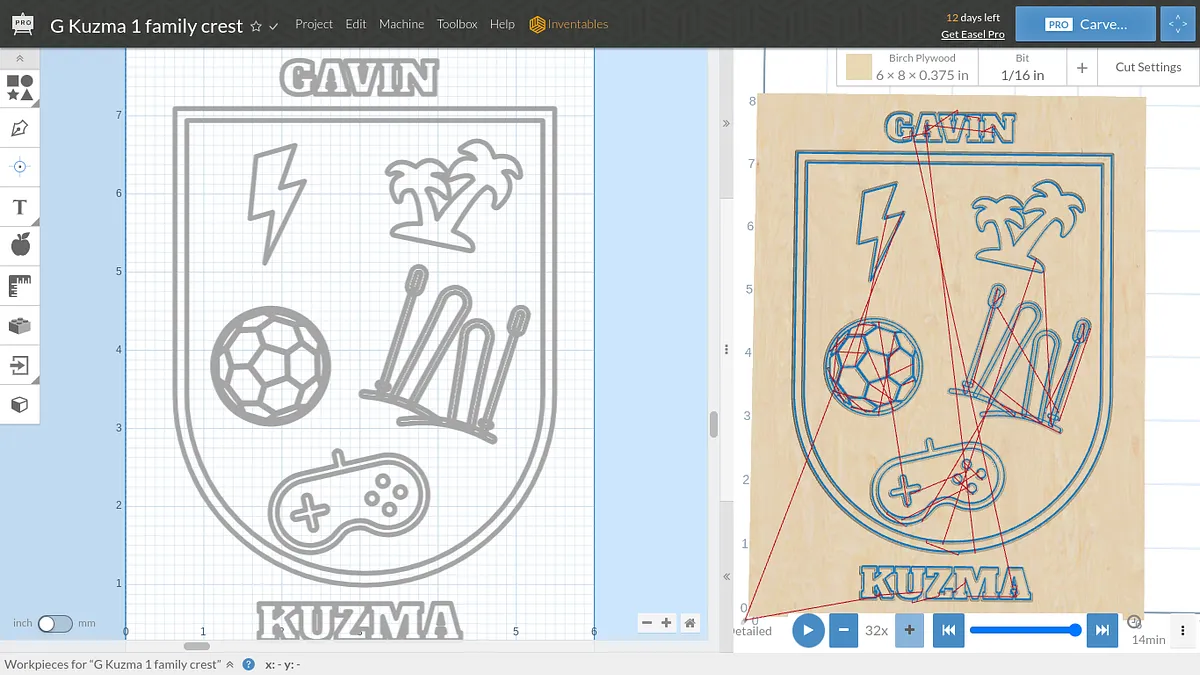Reset canvas view with home button
Screen dimensions: 1200x675
click(690, 623)
